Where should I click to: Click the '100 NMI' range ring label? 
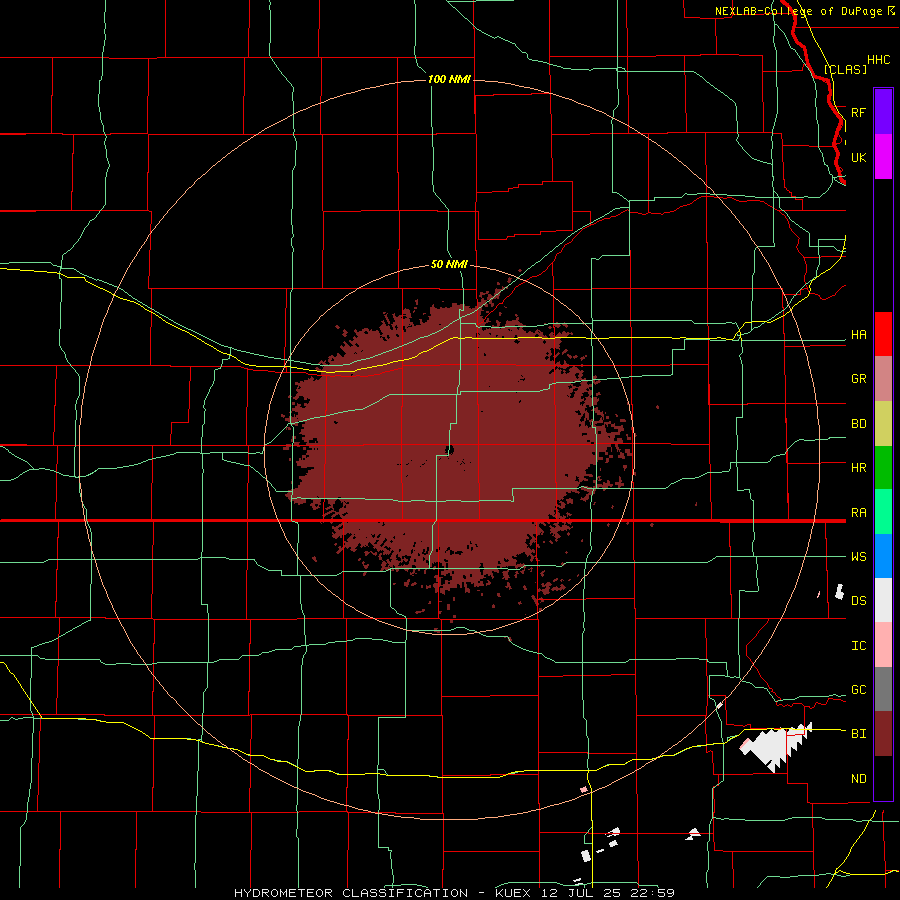pyautogui.click(x=449, y=79)
